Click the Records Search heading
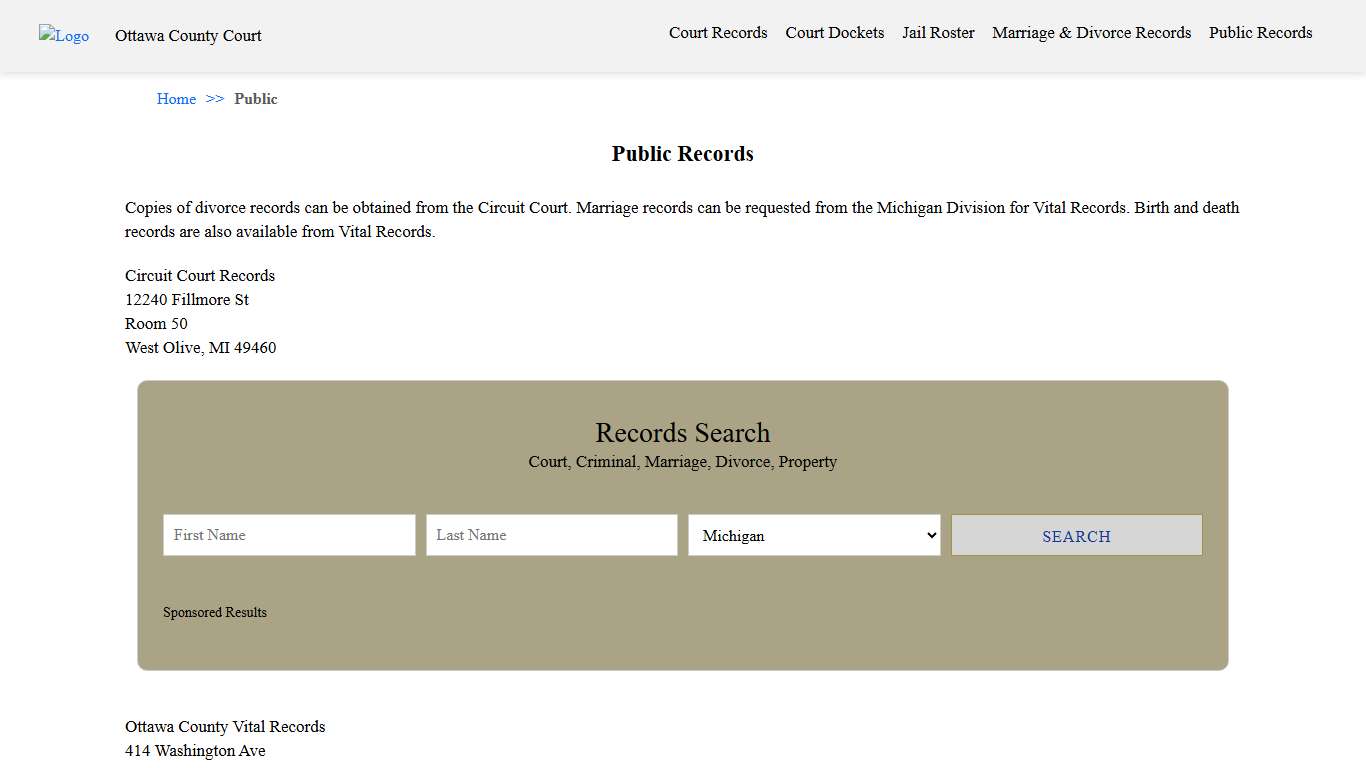The image size is (1366, 768). coord(682,432)
